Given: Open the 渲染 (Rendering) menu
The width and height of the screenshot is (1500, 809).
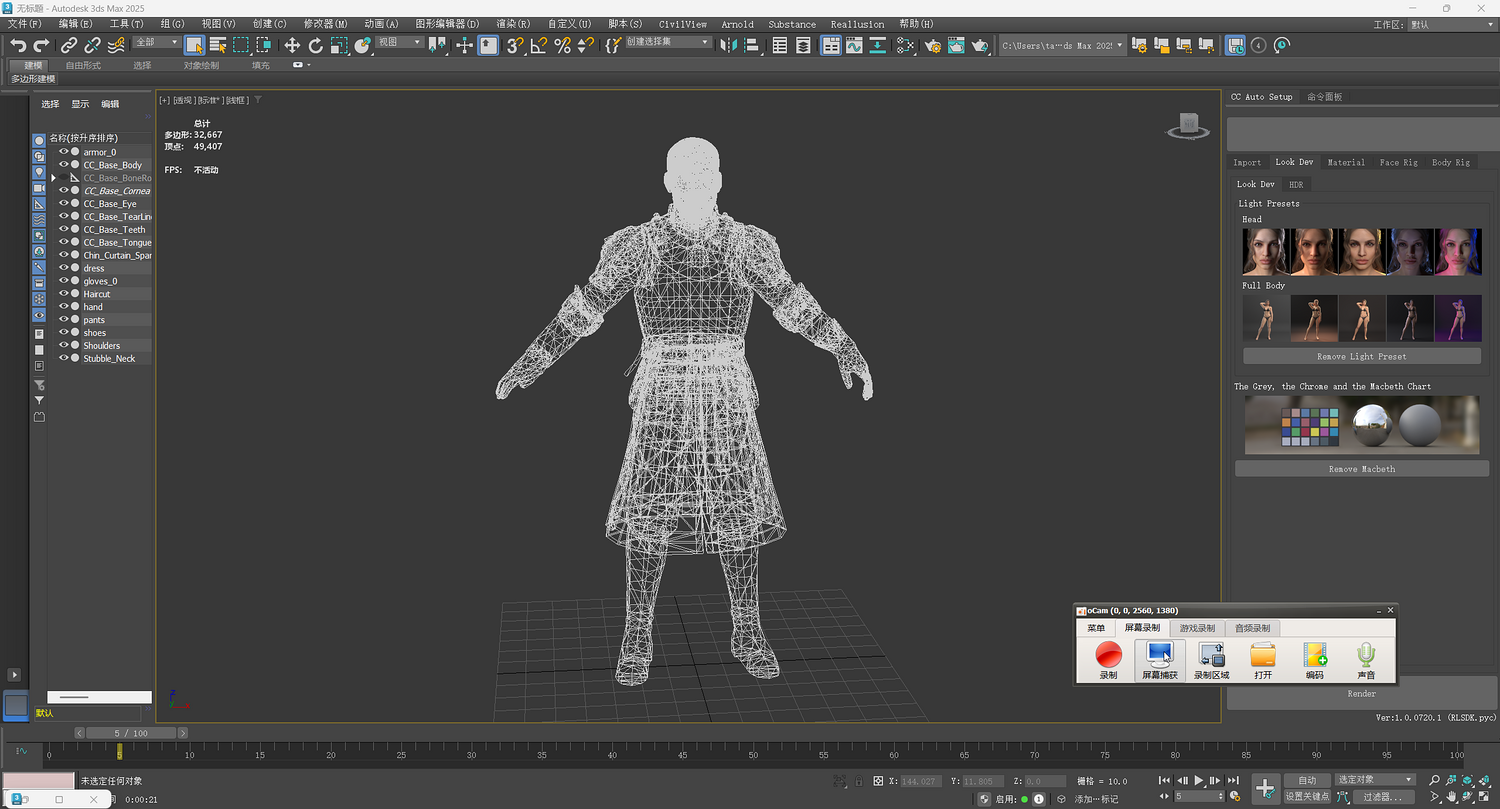Looking at the screenshot, I should pos(513,24).
